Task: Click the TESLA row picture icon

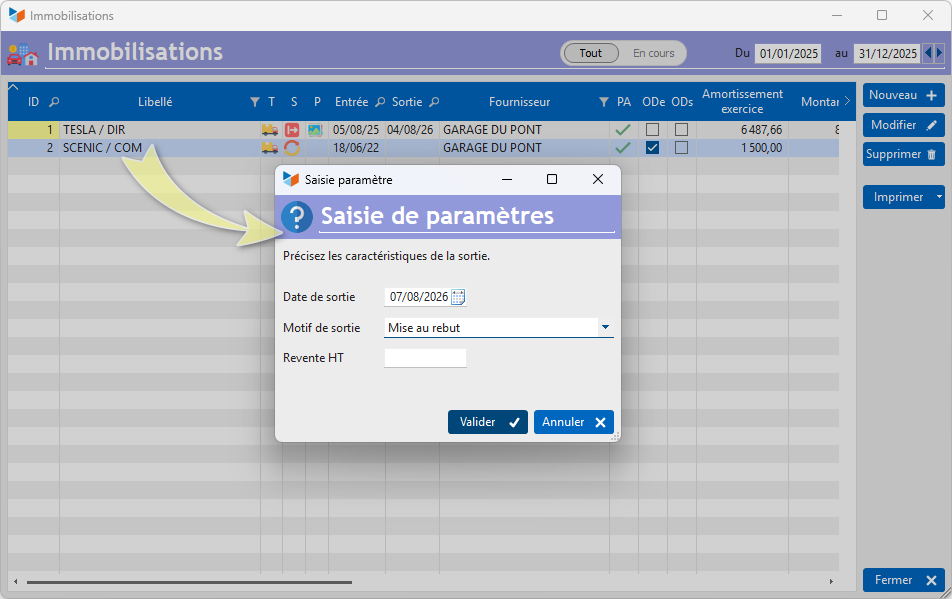Action: click(315, 130)
